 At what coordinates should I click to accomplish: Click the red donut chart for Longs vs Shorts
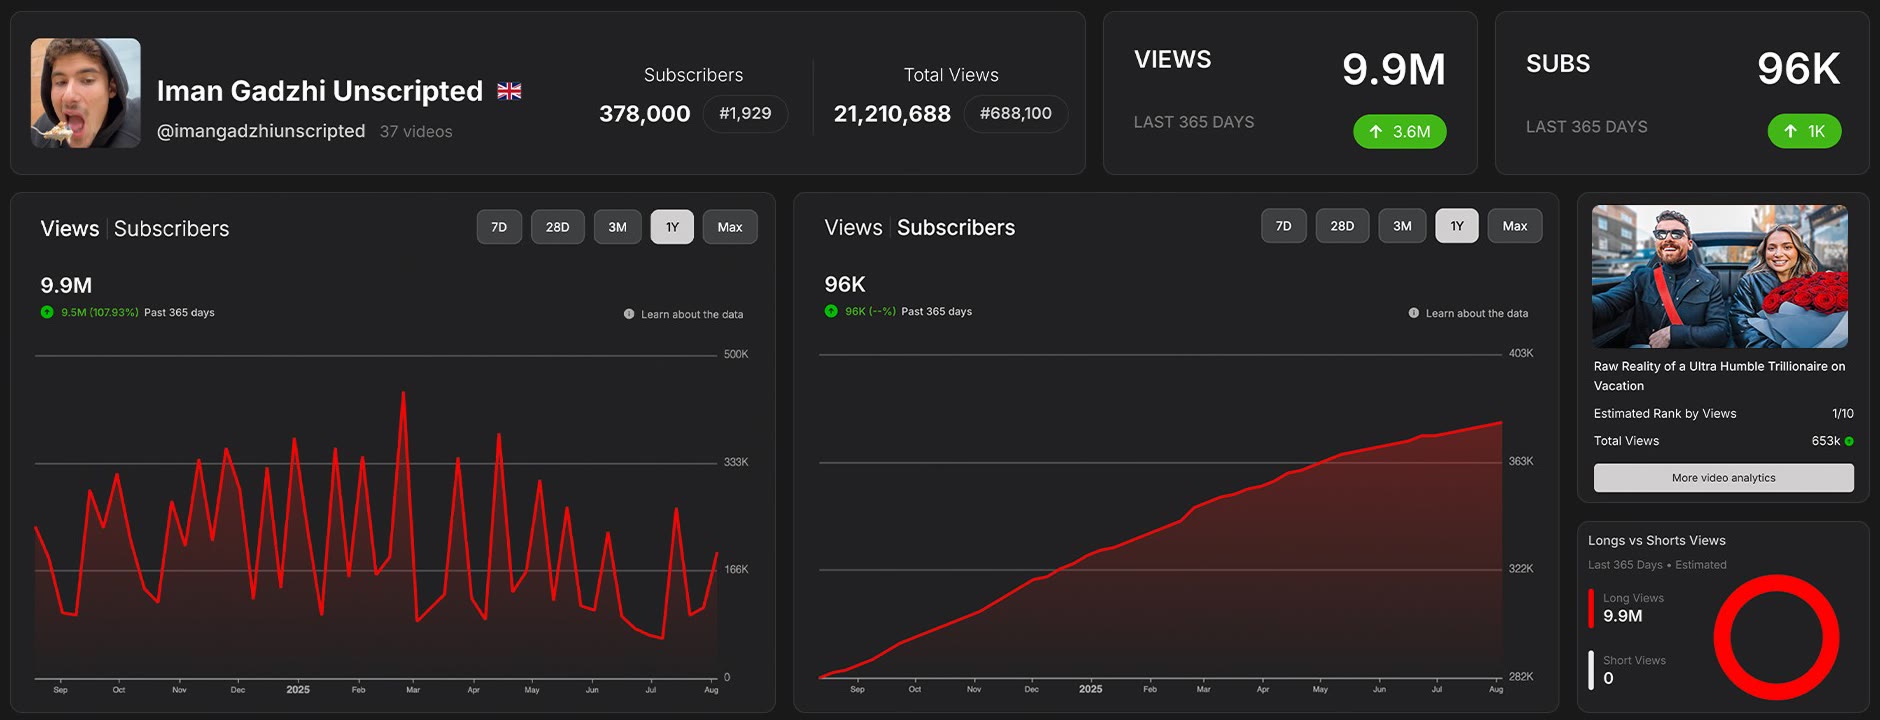tap(1777, 637)
